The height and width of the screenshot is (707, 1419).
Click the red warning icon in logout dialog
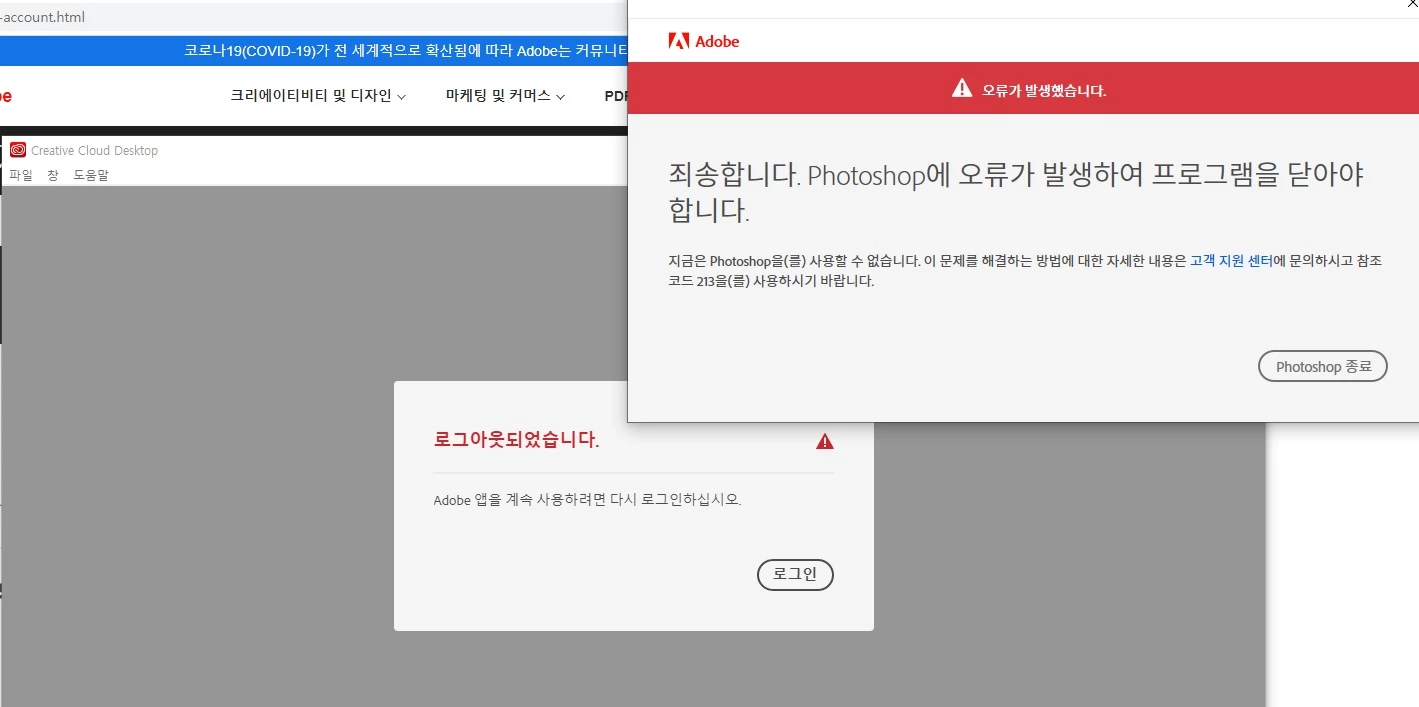click(824, 441)
